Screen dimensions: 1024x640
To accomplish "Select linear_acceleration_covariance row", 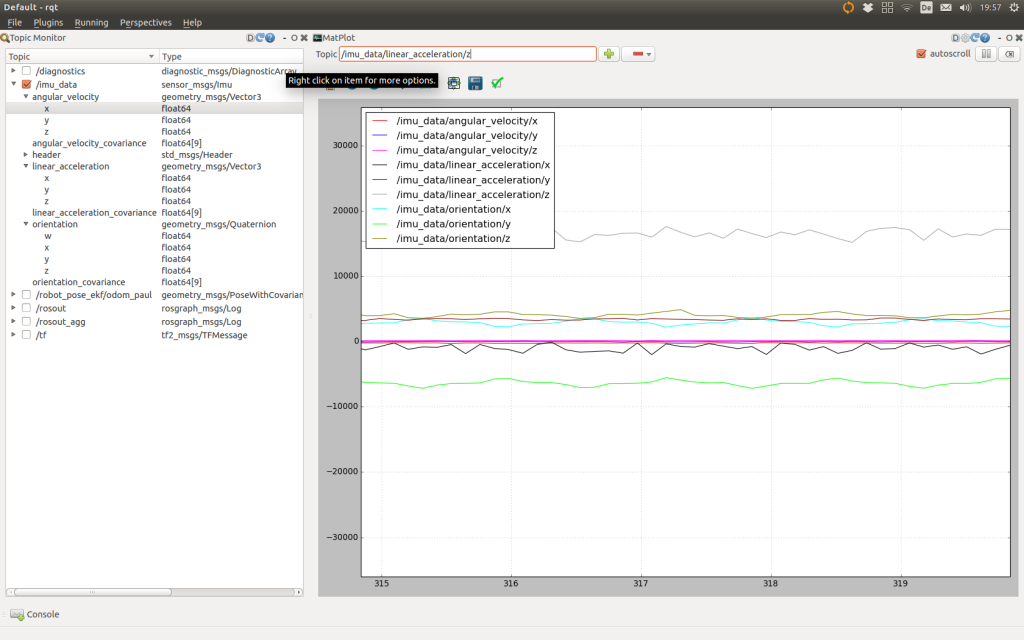I will pyautogui.click(x=95, y=212).
